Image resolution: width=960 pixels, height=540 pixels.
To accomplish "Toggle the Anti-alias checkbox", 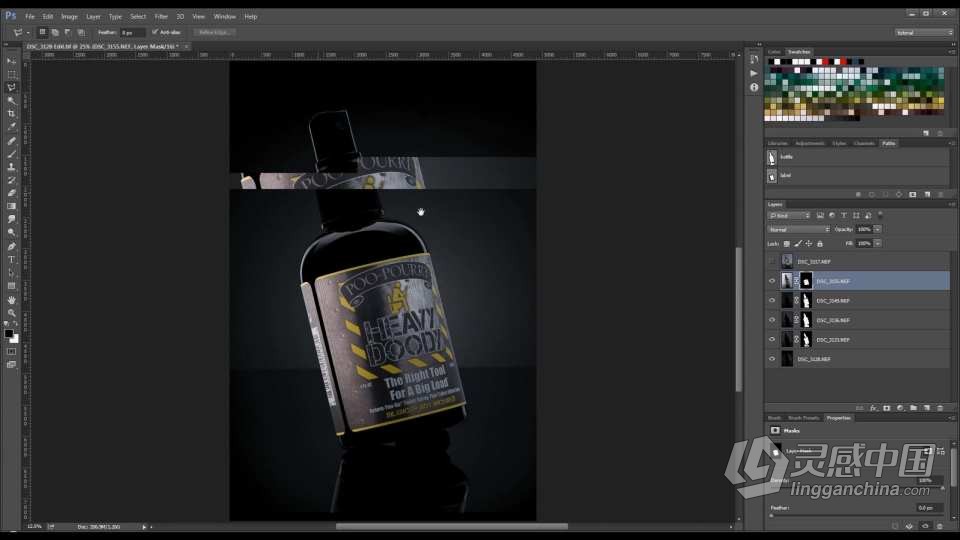I will (x=154, y=32).
